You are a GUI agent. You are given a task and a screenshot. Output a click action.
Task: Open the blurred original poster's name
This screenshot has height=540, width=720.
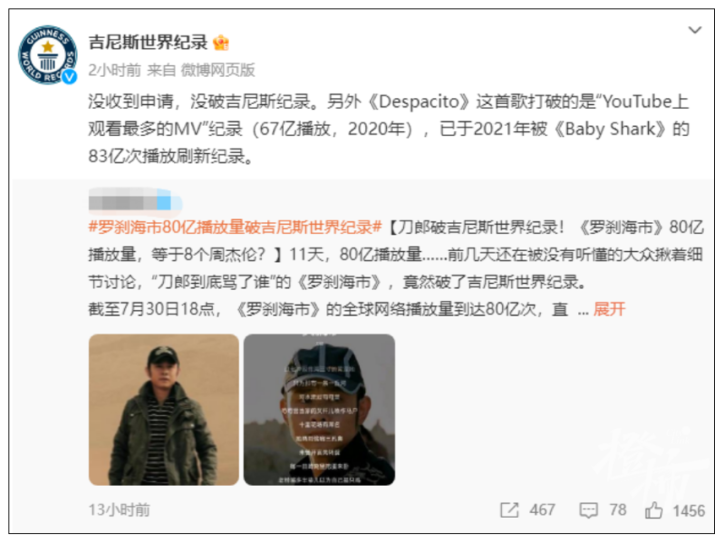click(x=135, y=202)
